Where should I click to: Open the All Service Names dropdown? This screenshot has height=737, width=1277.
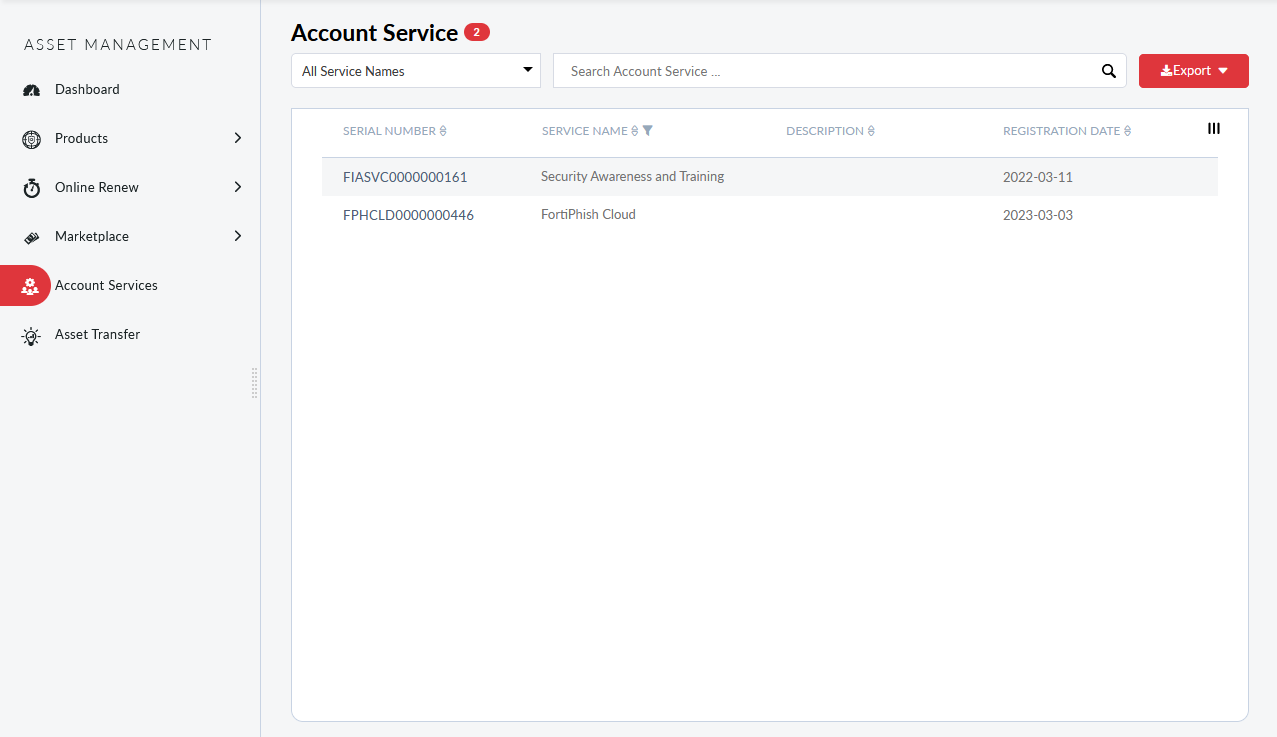click(x=416, y=71)
